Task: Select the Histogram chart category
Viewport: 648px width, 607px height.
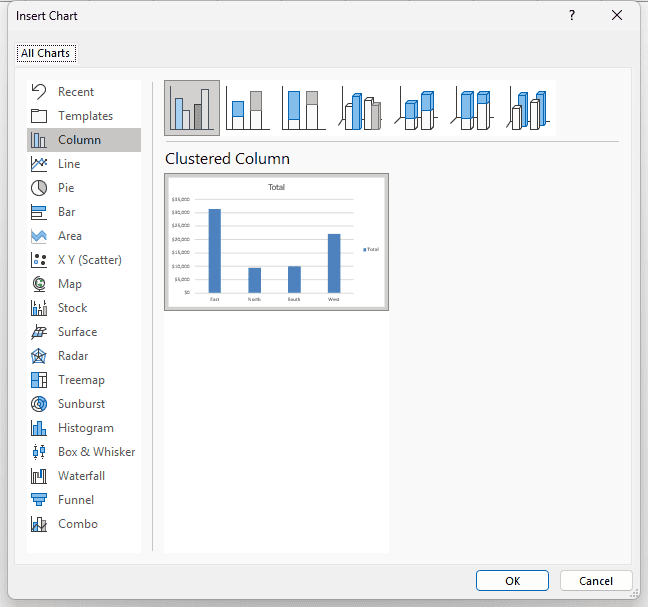Action: point(84,428)
